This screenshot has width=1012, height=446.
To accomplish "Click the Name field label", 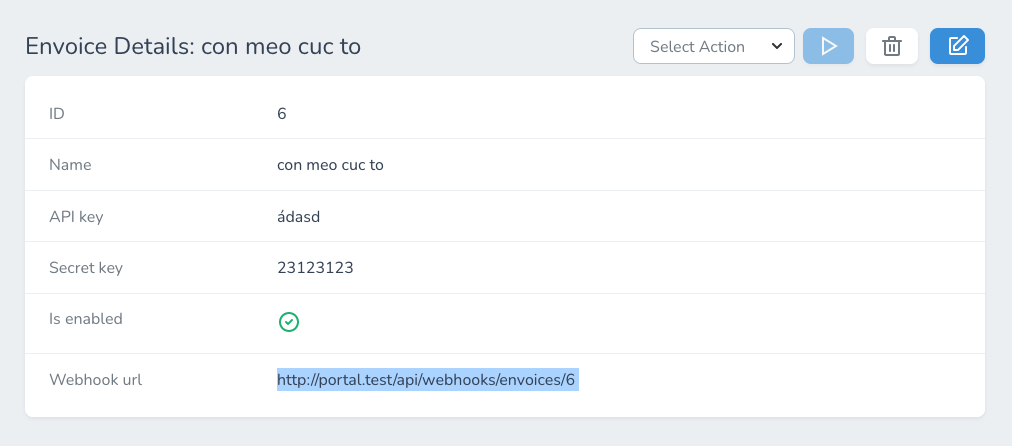I will pos(70,165).
